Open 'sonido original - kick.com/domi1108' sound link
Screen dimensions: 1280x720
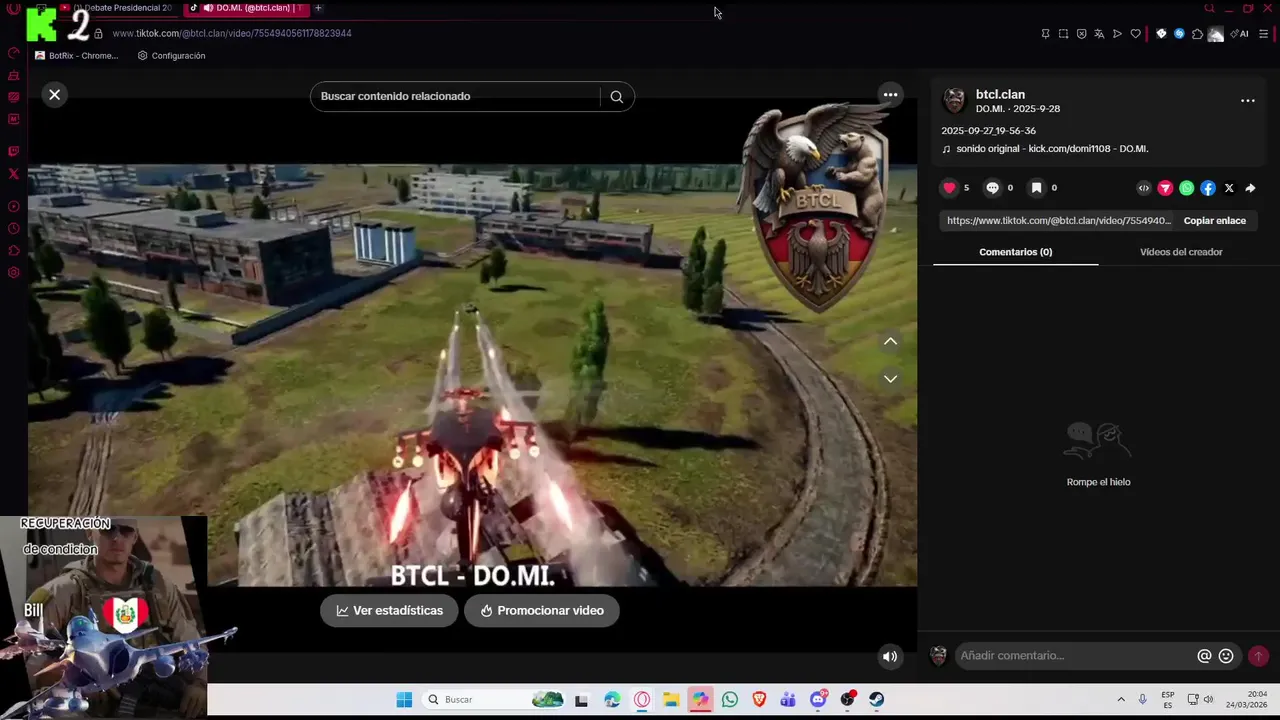pos(1051,149)
